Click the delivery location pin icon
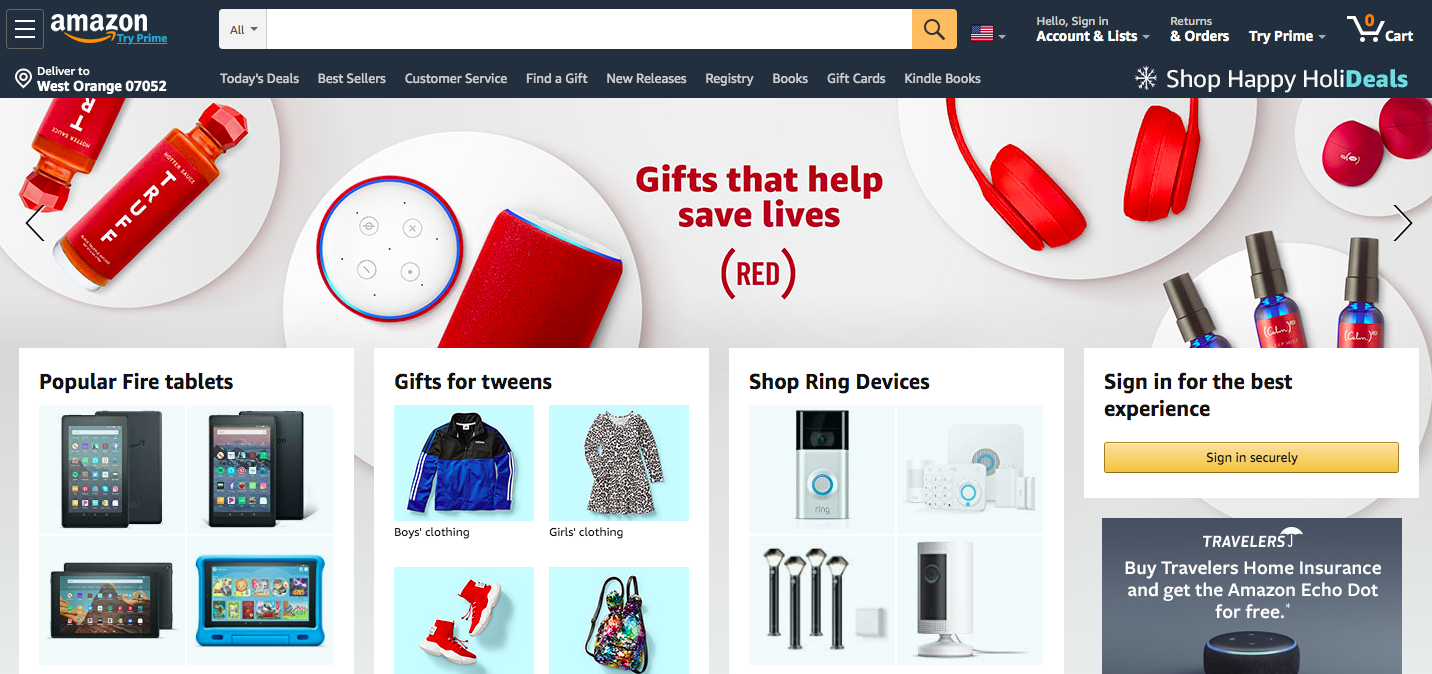The width and height of the screenshot is (1432, 674). 23,79
